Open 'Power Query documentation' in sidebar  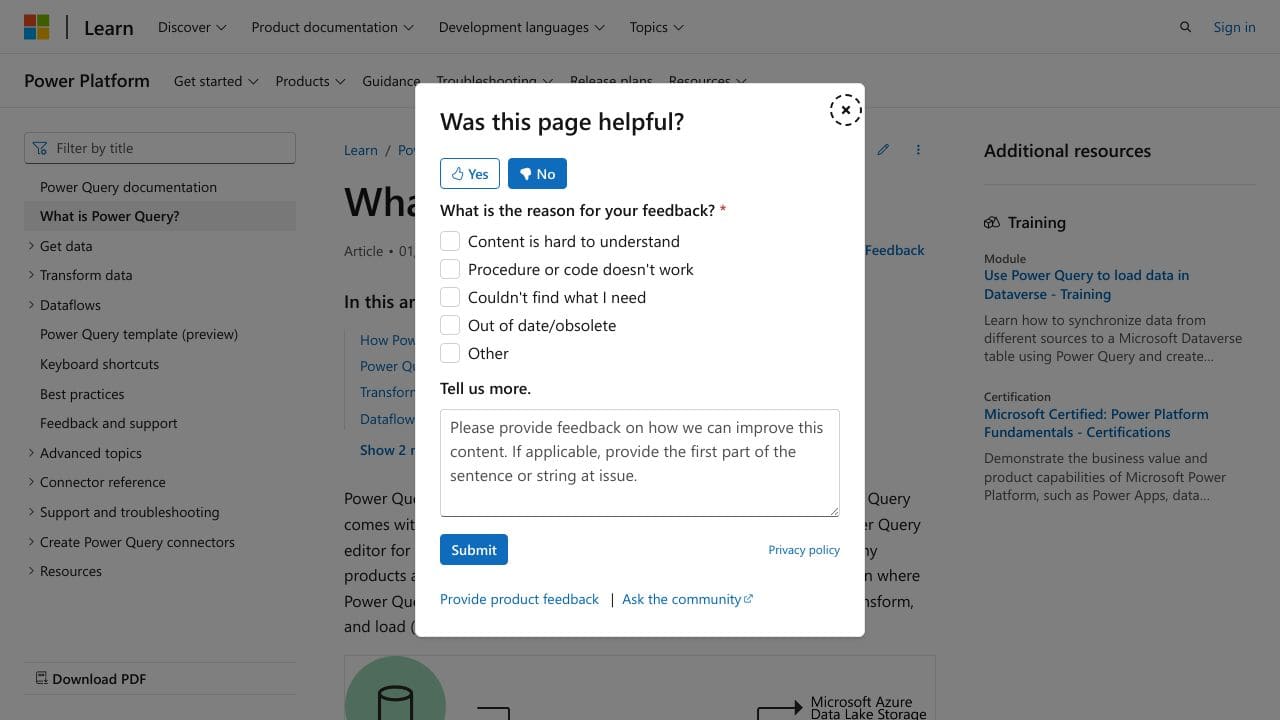[x=128, y=187]
